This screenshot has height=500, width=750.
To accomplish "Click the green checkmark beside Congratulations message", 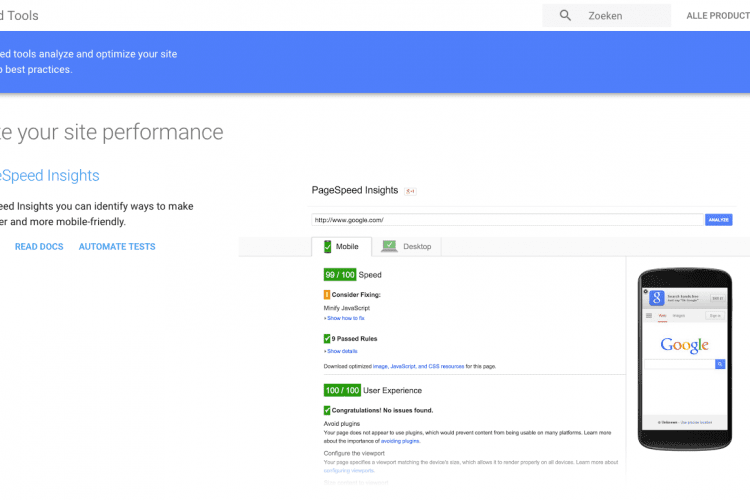I will tap(327, 411).
